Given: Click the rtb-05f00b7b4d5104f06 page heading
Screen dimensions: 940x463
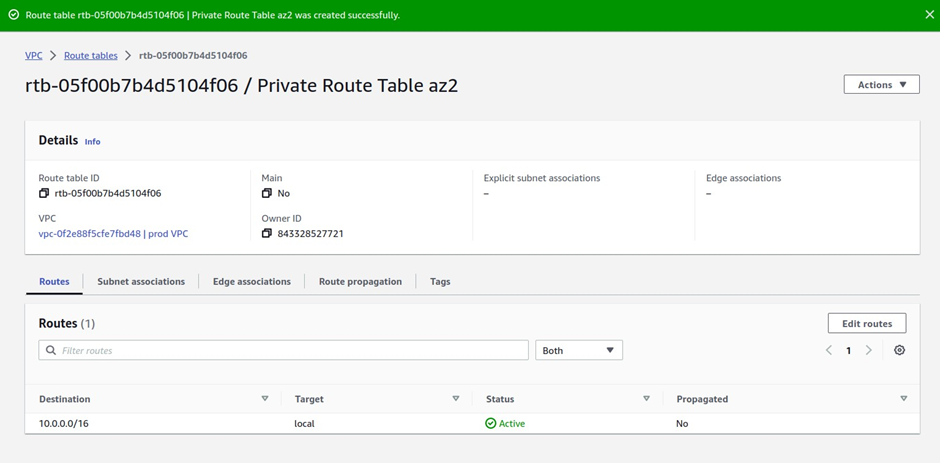Looking at the screenshot, I should click(242, 85).
